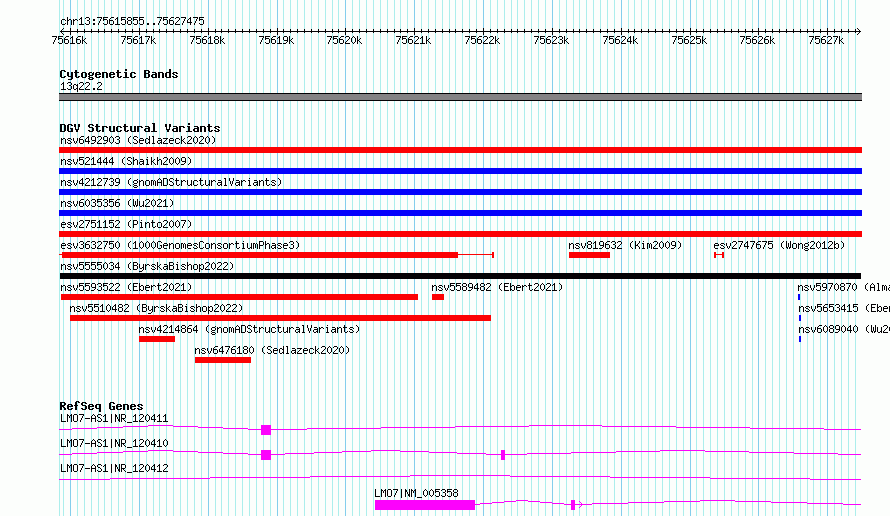Click the label nsv6476180 (Sedlazeck2020)

272,350
